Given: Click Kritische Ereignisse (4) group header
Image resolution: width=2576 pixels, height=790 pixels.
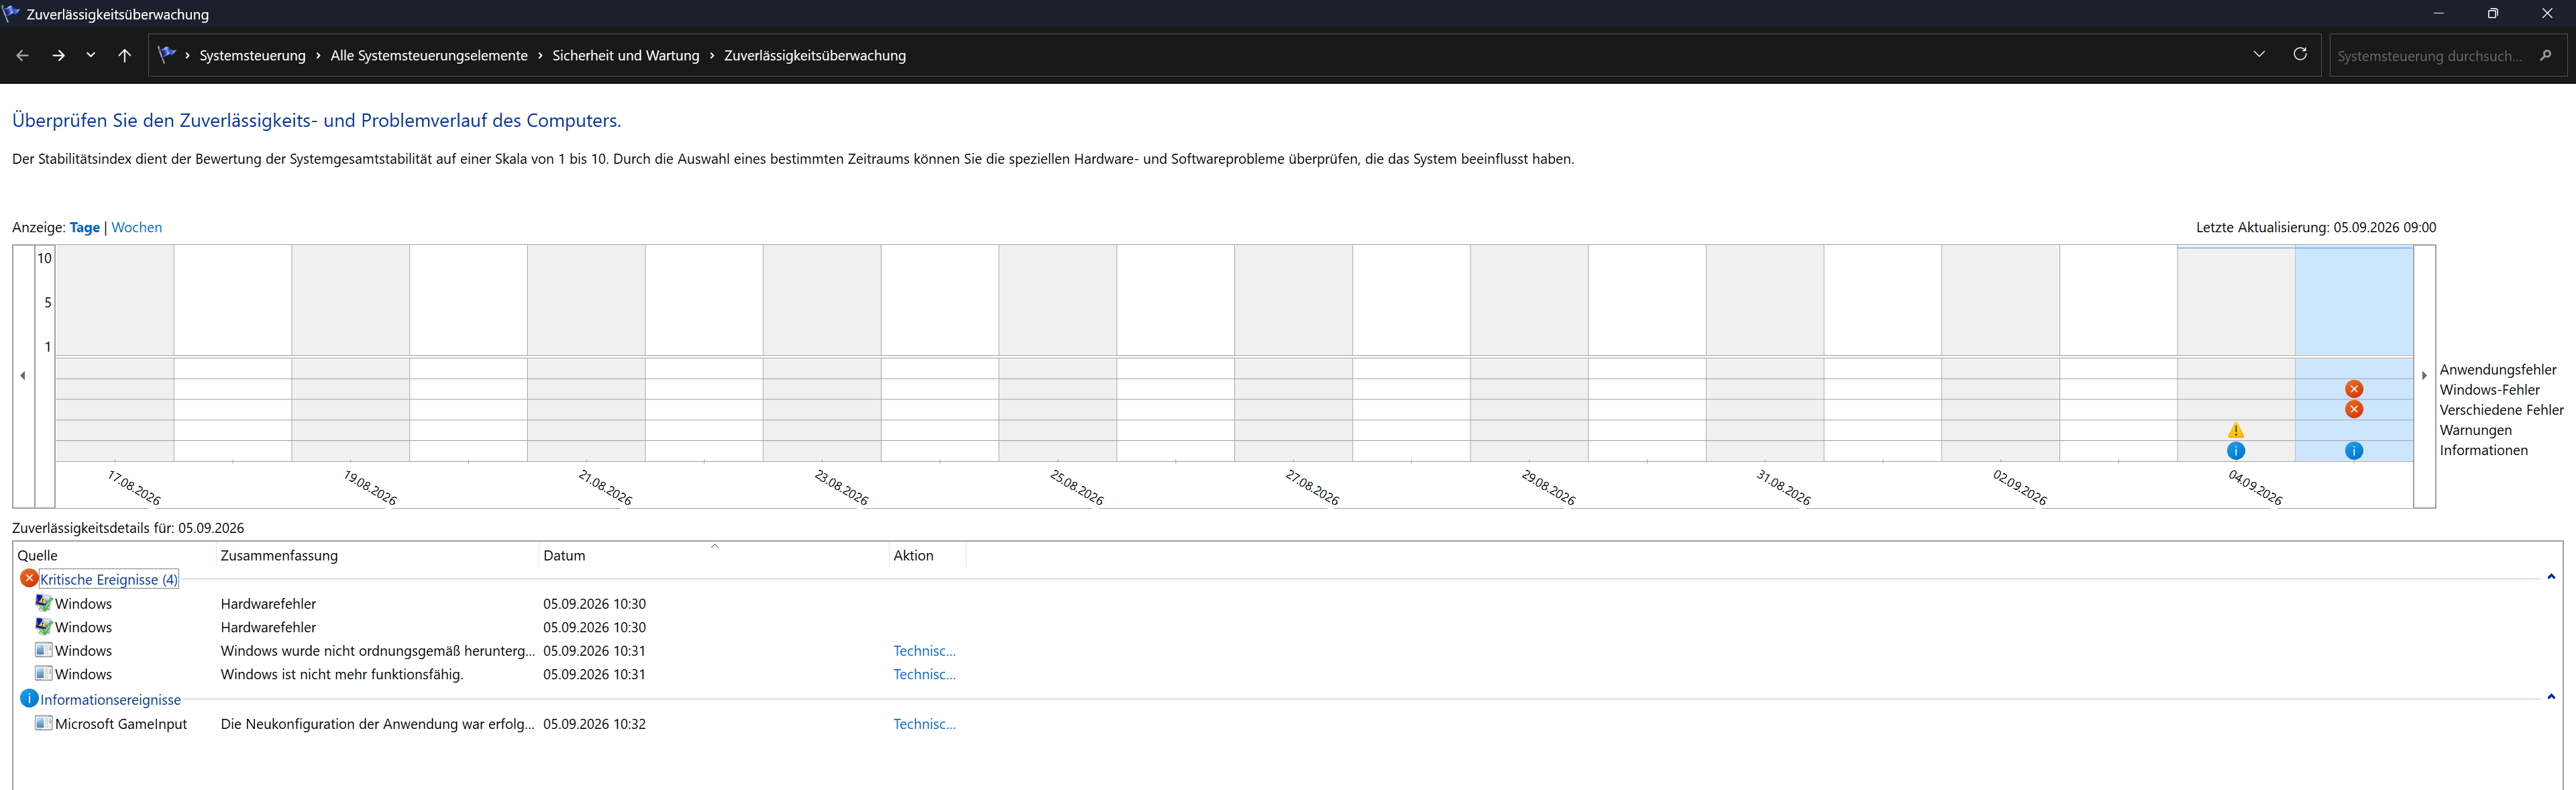Looking at the screenshot, I should pos(109,580).
